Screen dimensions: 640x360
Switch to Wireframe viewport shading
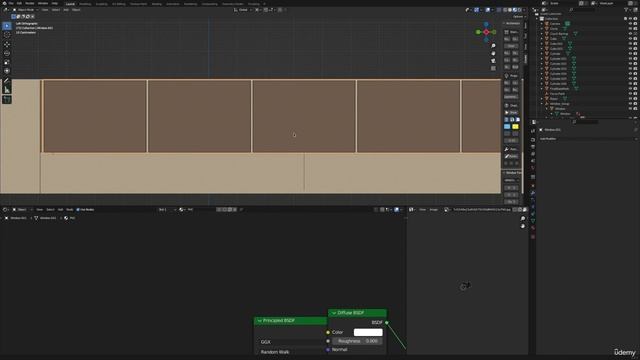tap(505, 10)
